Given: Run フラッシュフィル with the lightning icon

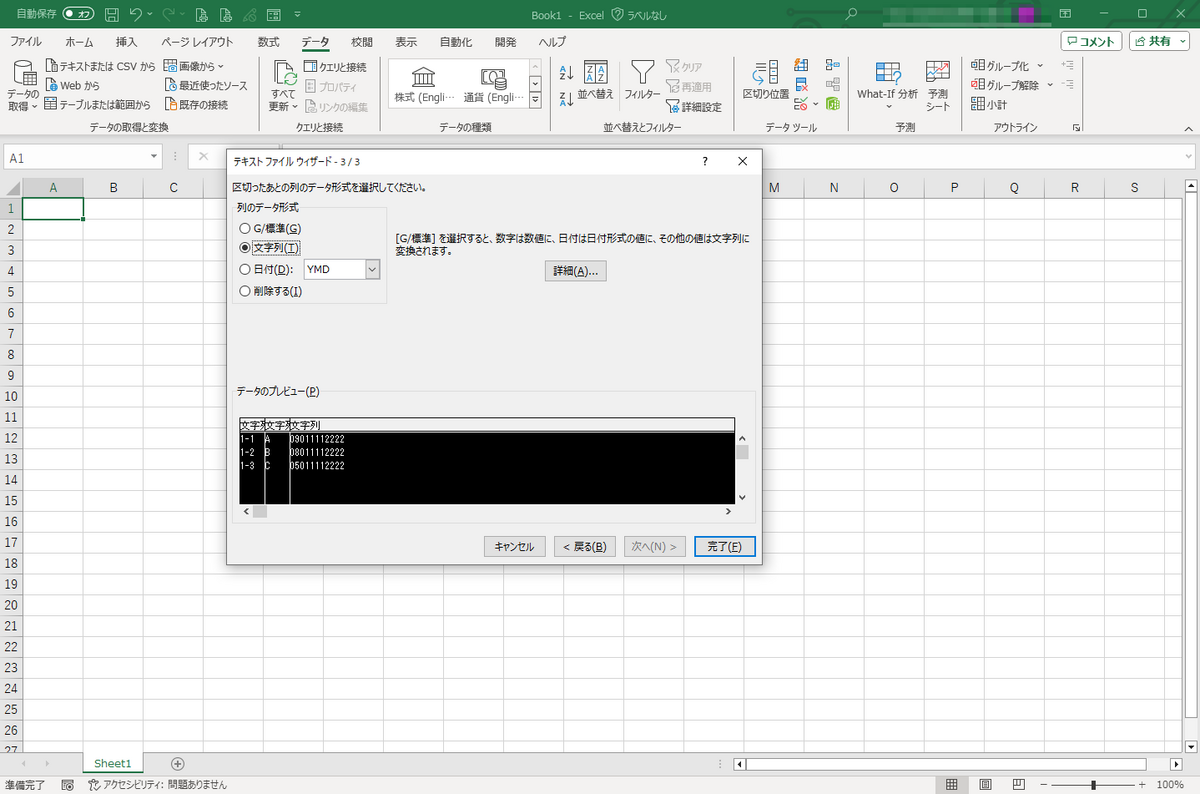Looking at the screenshot, I should (x=800, y=65).
